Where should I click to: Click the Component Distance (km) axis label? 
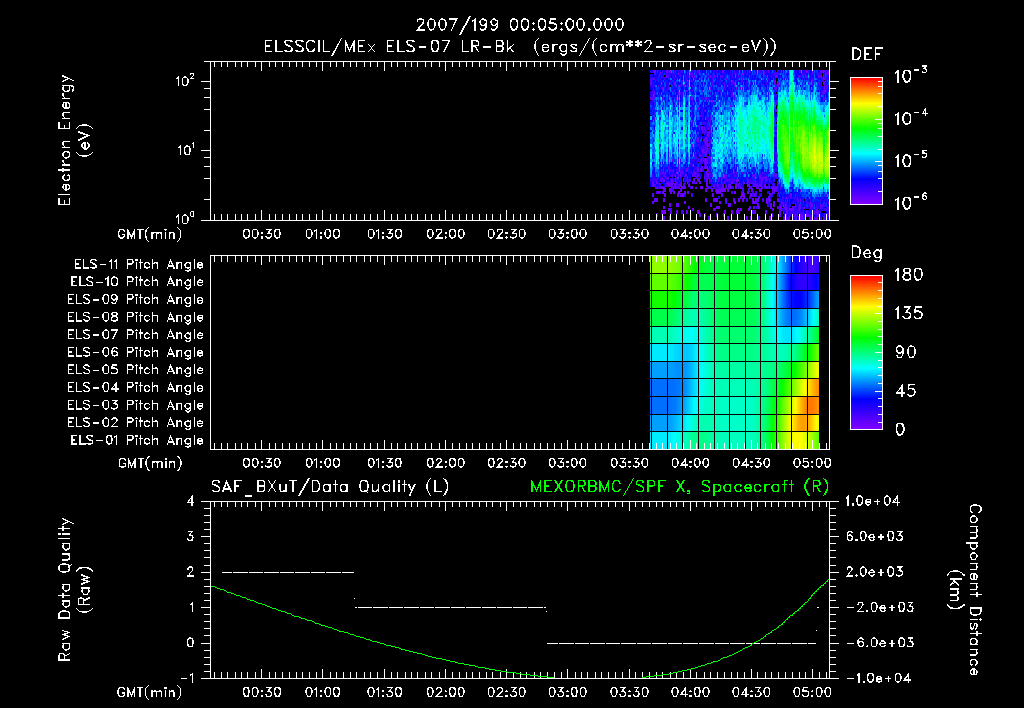[964, 590]
